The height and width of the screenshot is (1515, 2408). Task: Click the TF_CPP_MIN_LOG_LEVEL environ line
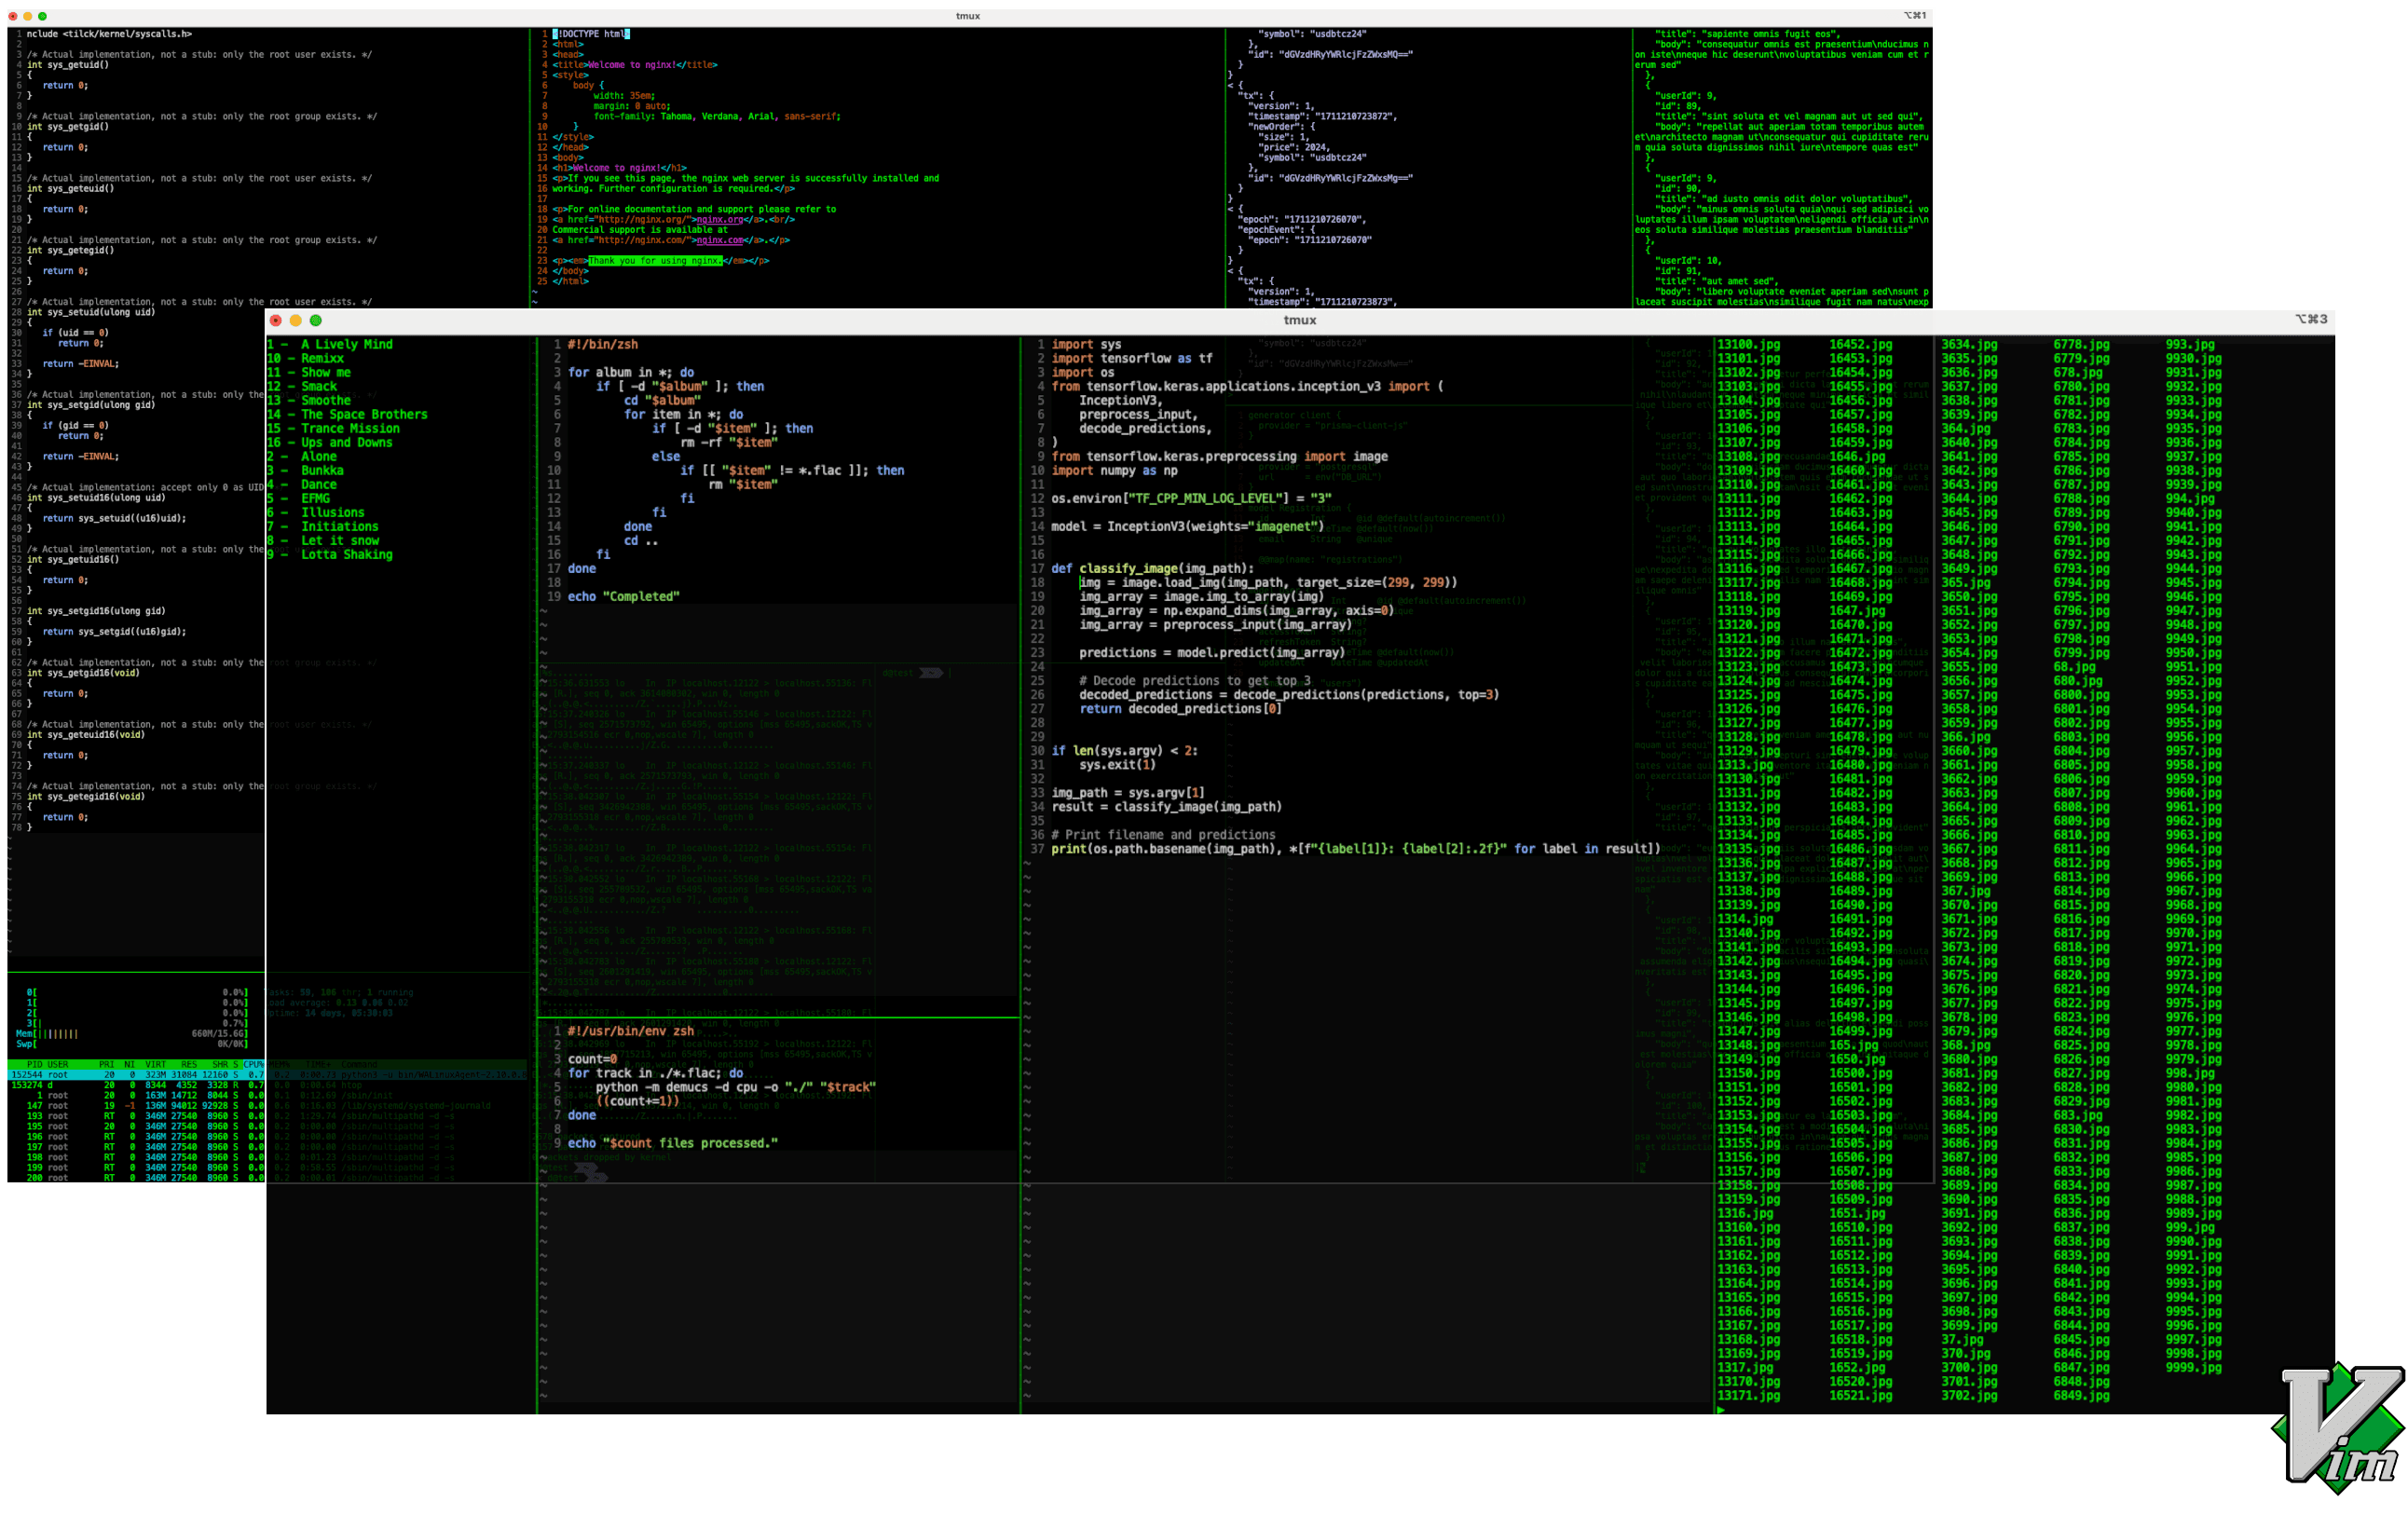(1191, 498)
